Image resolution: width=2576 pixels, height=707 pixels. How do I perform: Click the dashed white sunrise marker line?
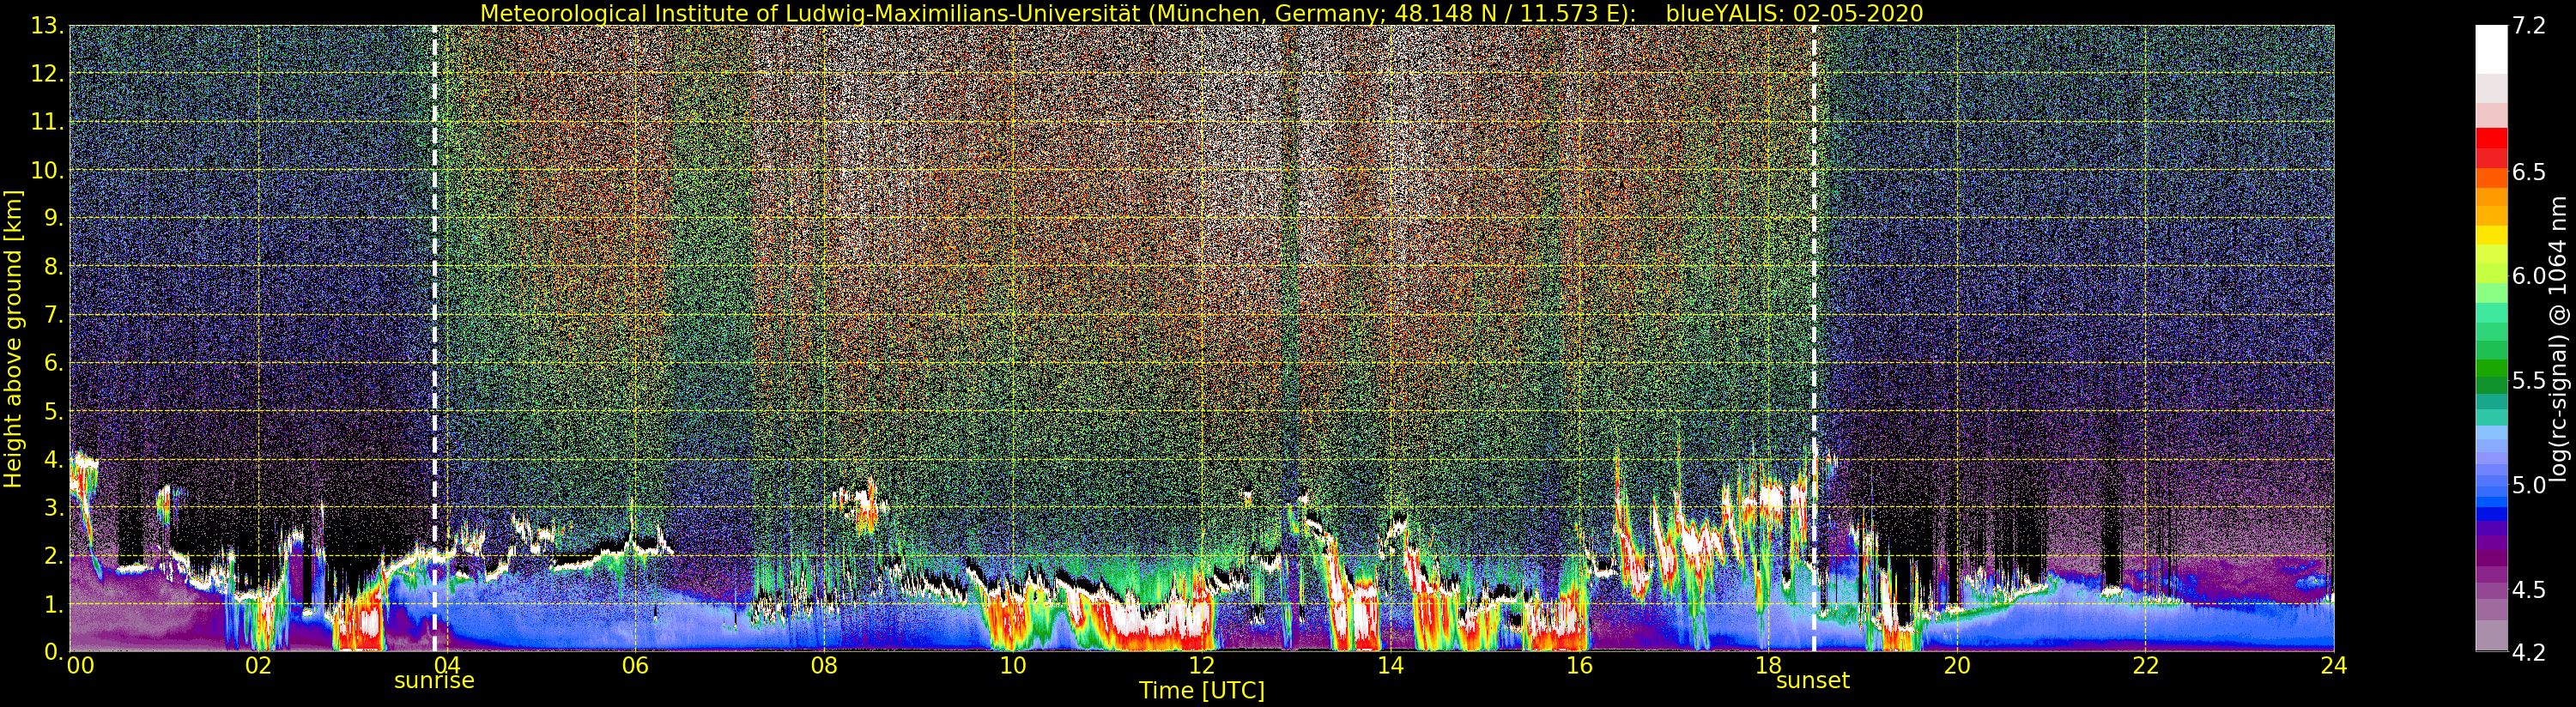coord(435,338)
